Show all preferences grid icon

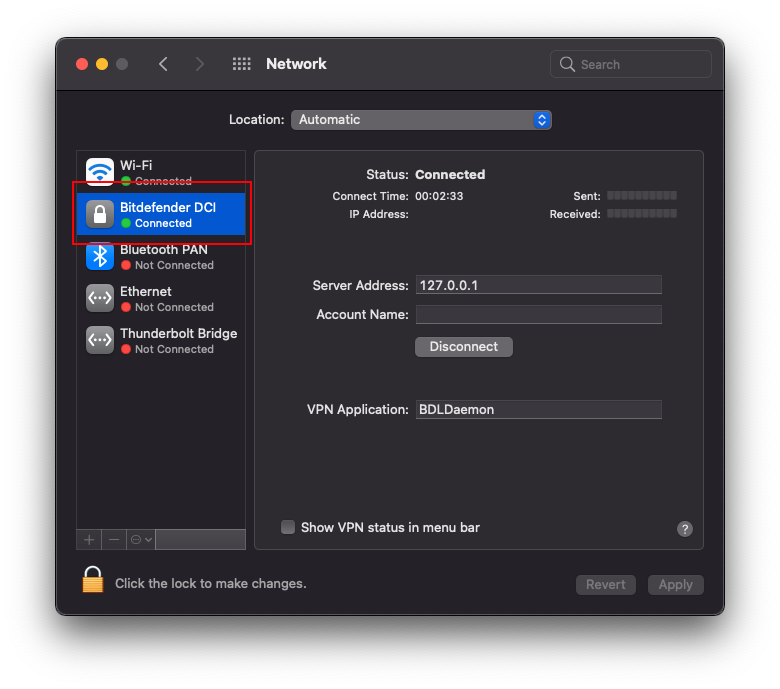pos(242,64)
